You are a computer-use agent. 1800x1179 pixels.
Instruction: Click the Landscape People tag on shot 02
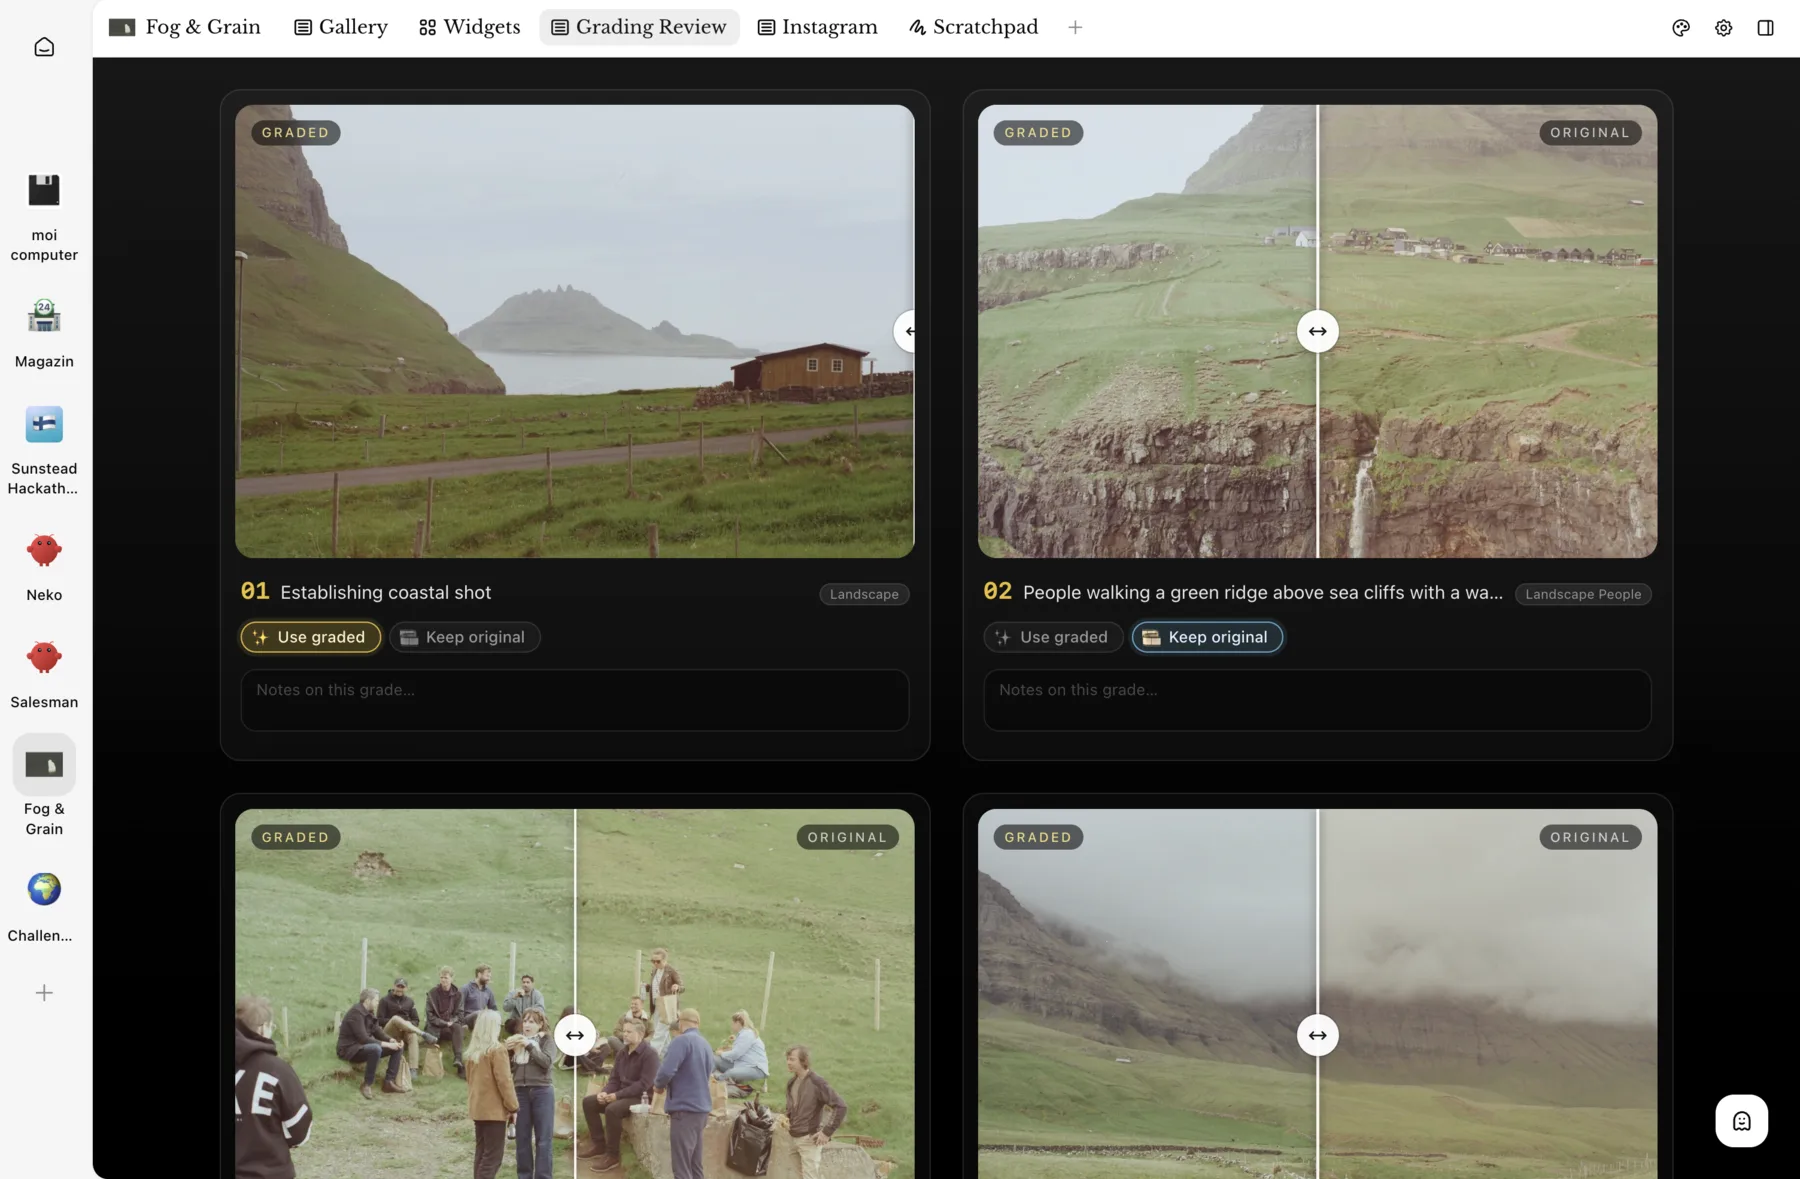tap(1583, 594)
